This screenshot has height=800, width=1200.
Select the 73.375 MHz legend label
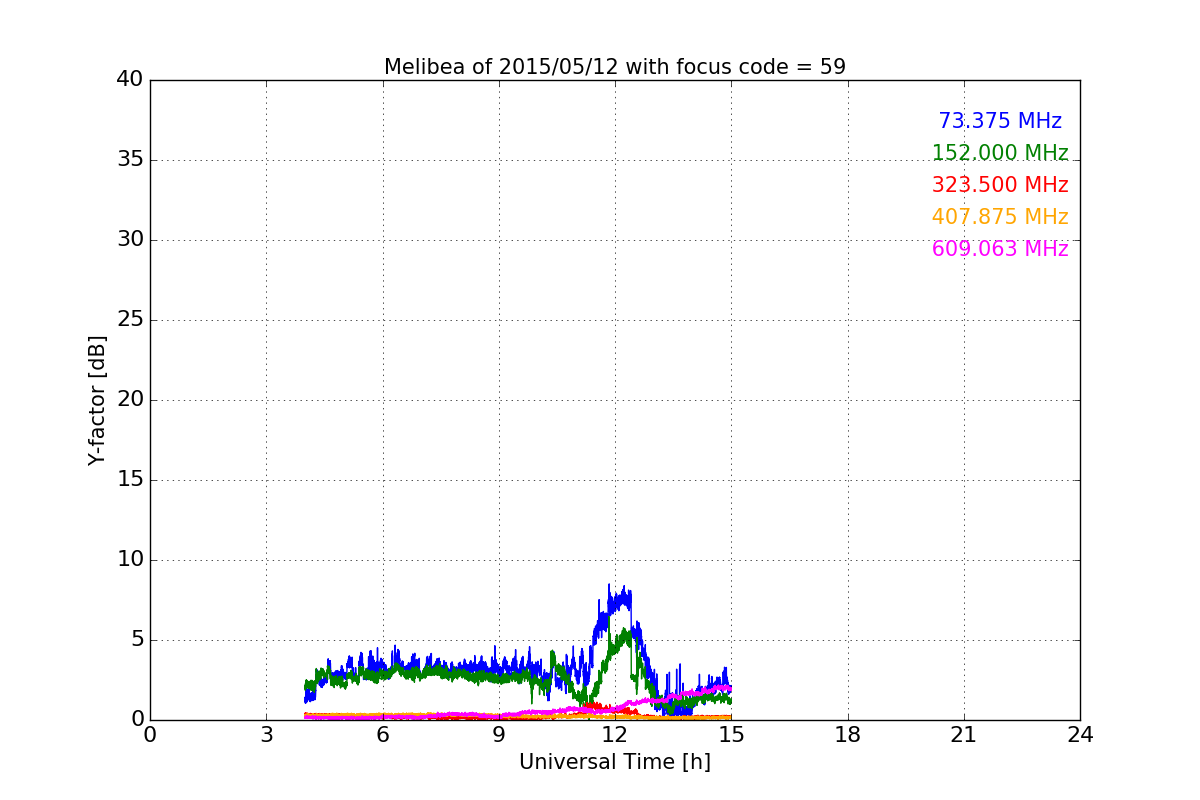(1000, 121)
